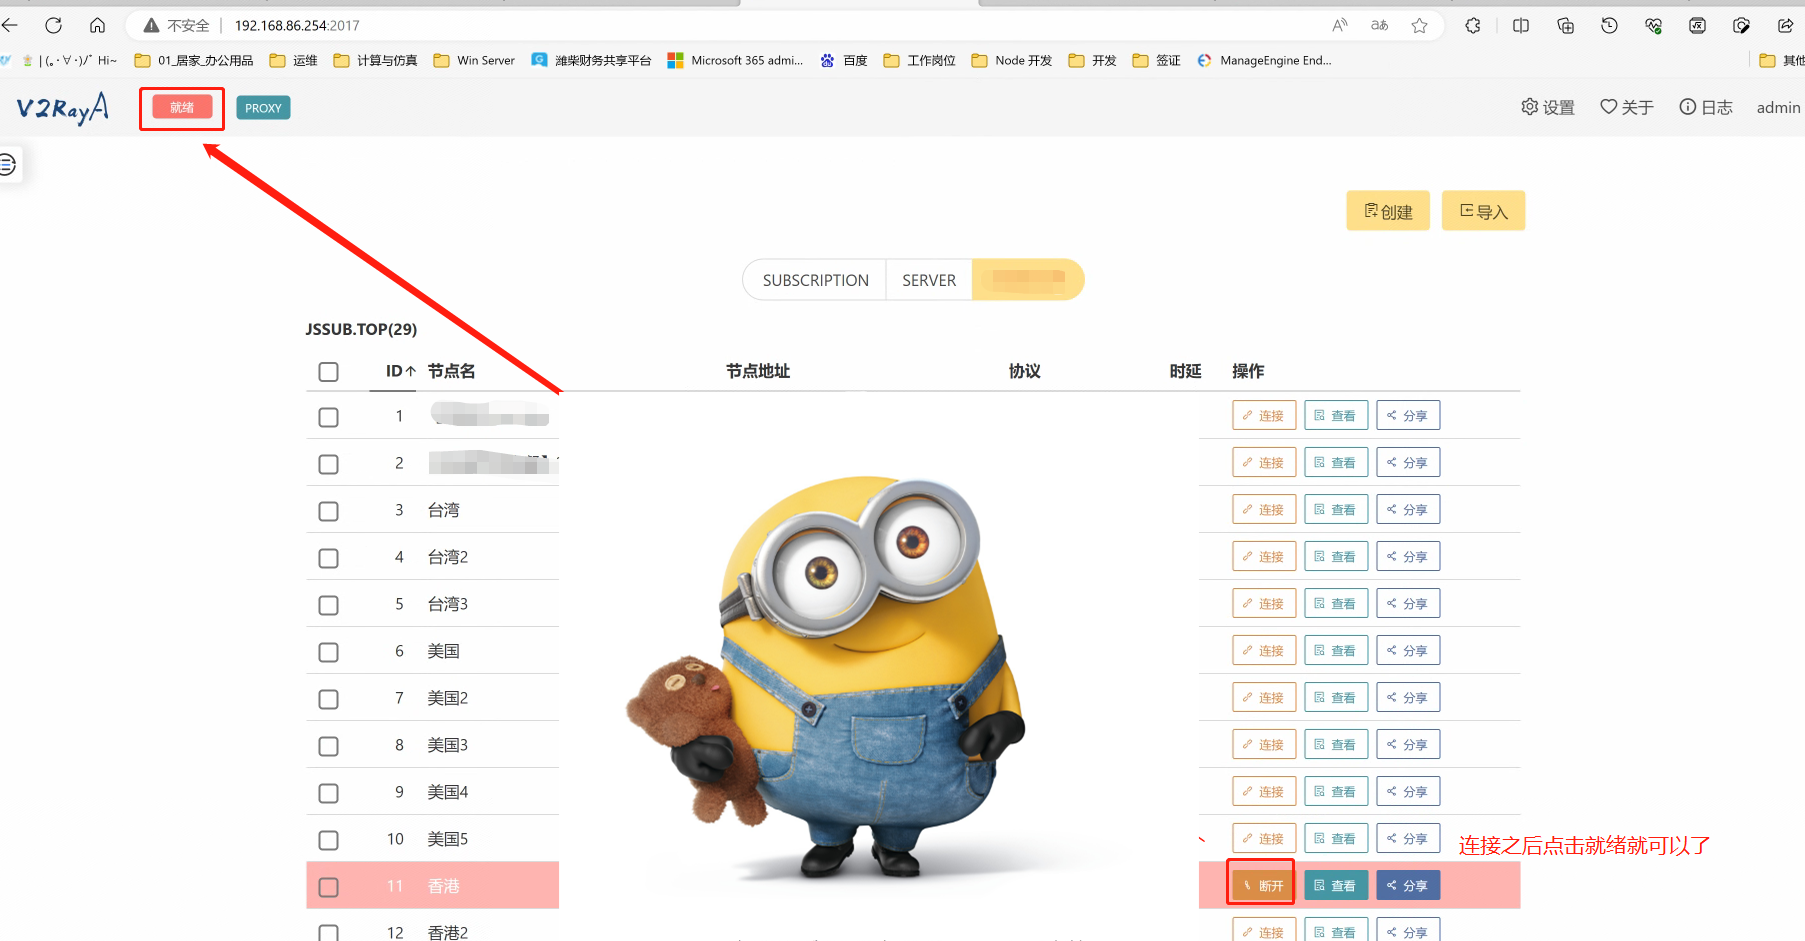Check the checkbox for 台湾2 row
This screenshot has width=1805, height=941.
point(328,558)
